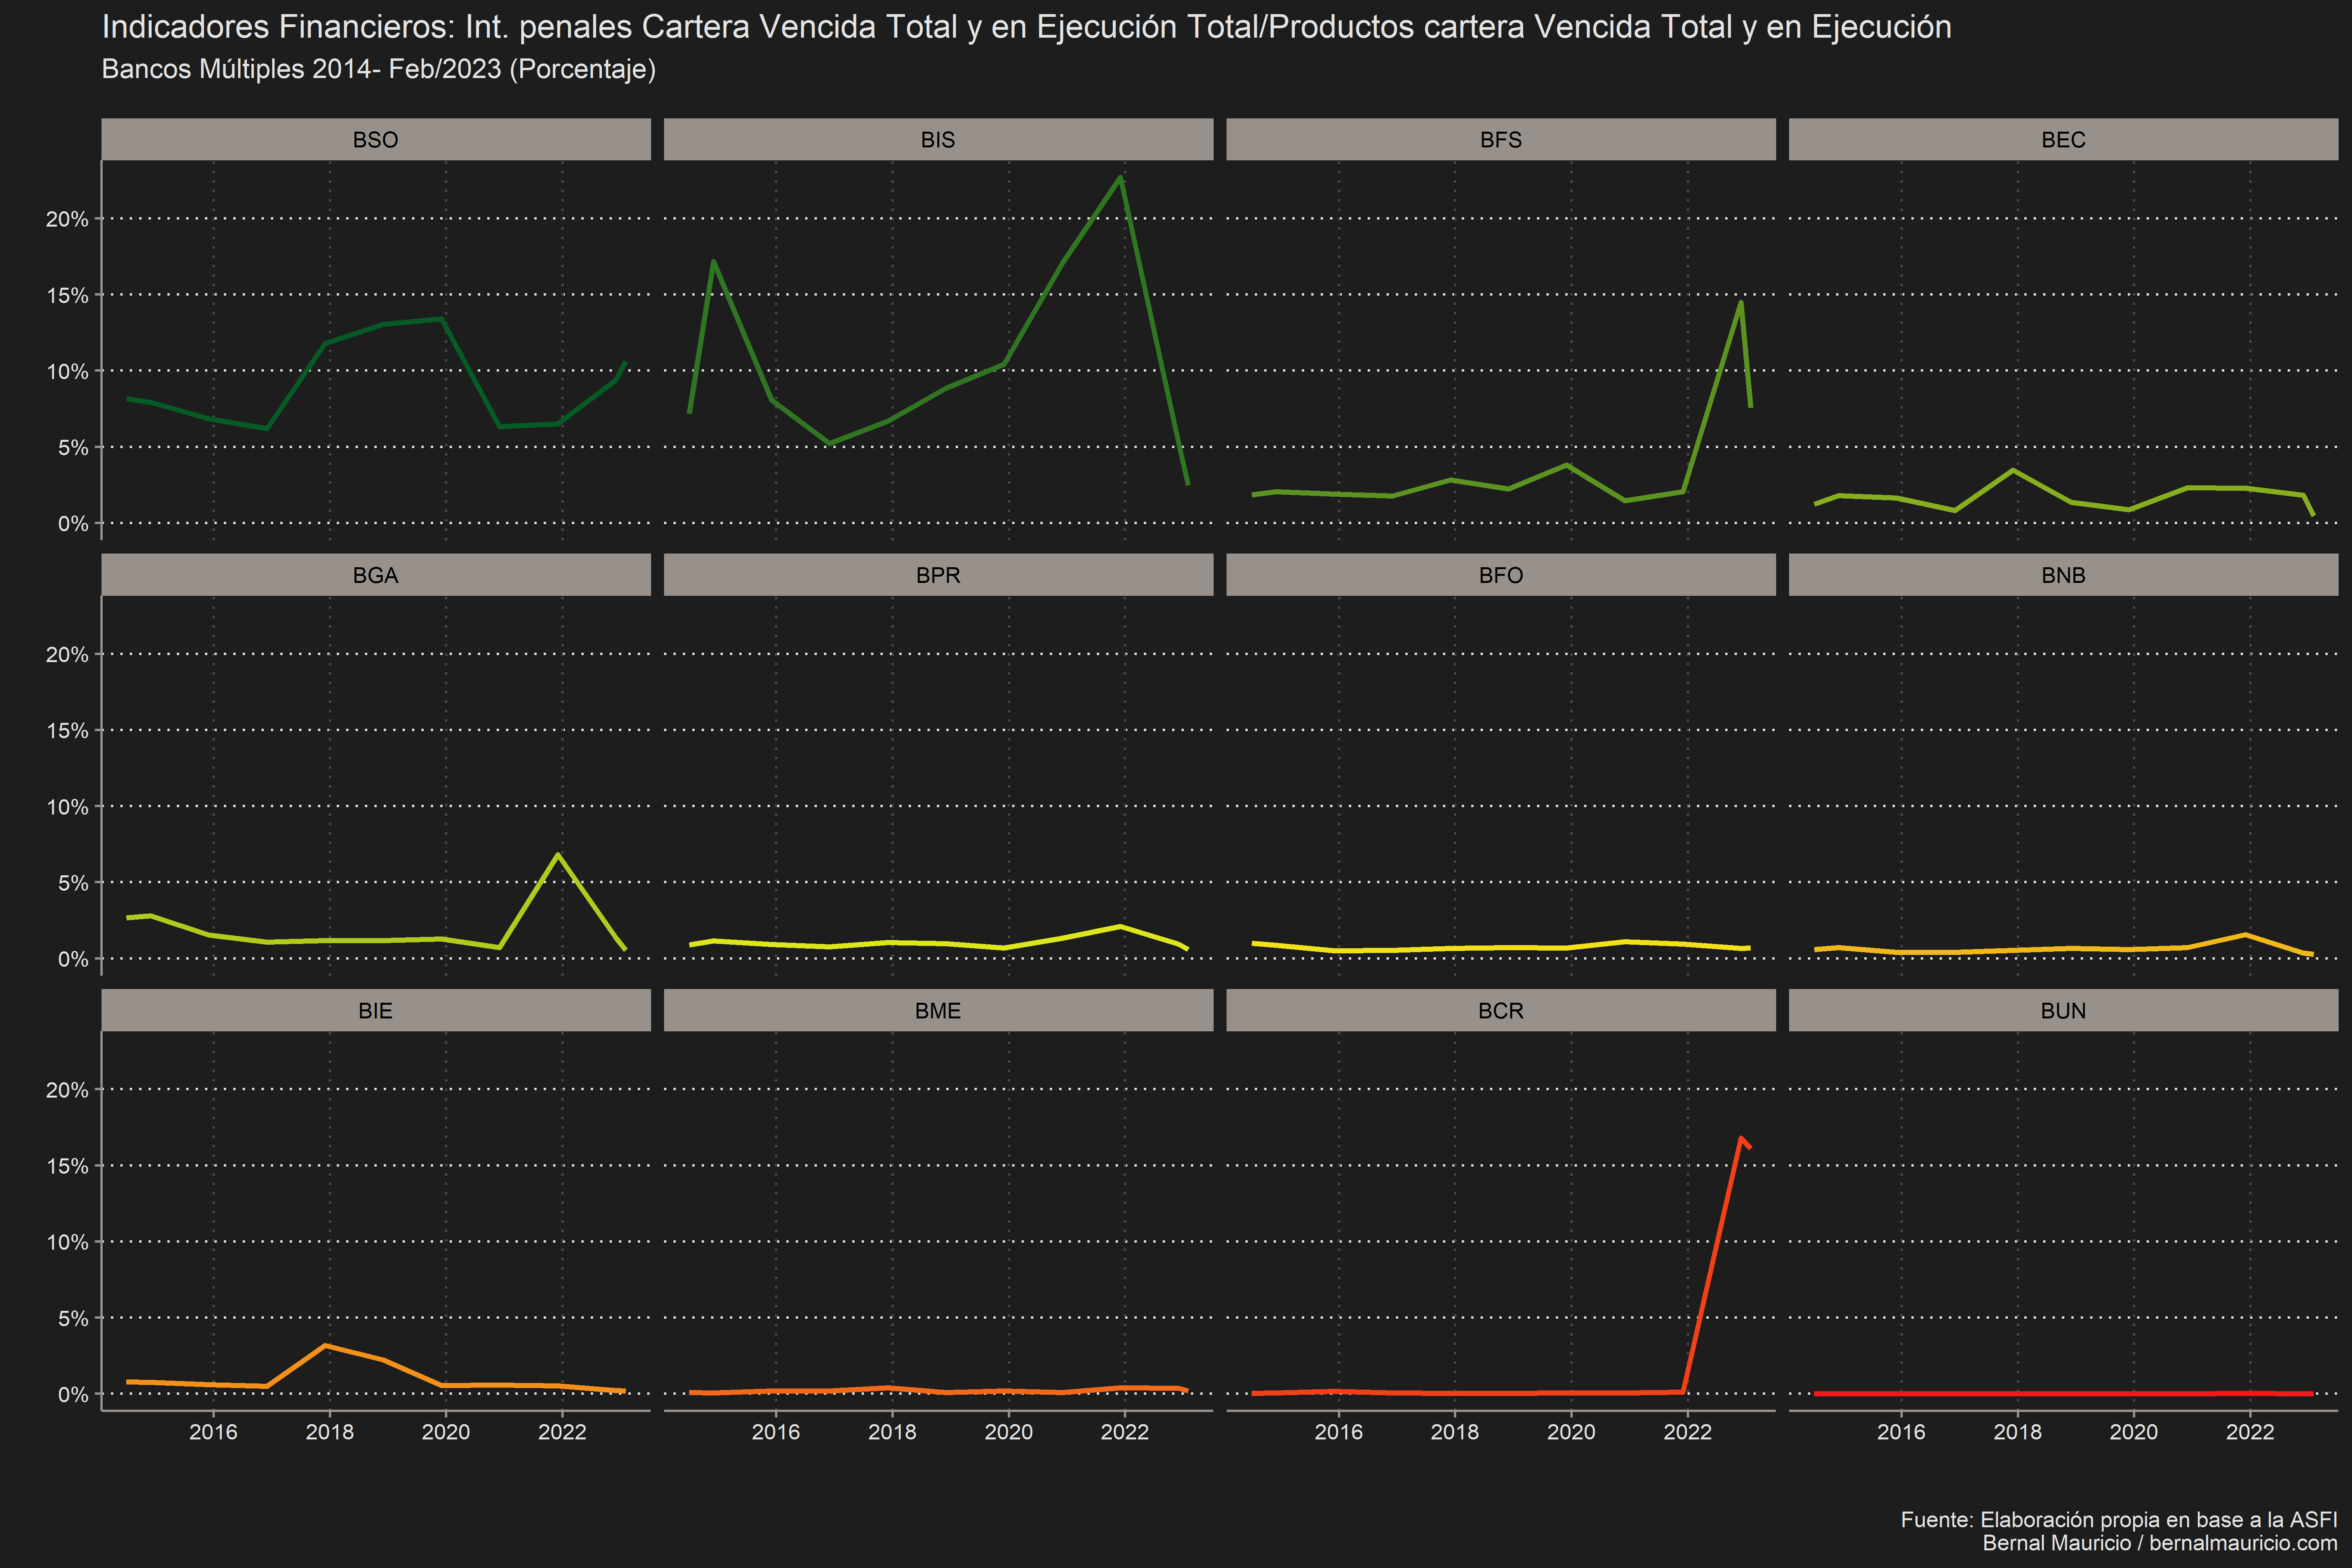Click '2022' under the BIE chart
The height and width of the screenshot is (1568, 2352).
click(562, 1432)
